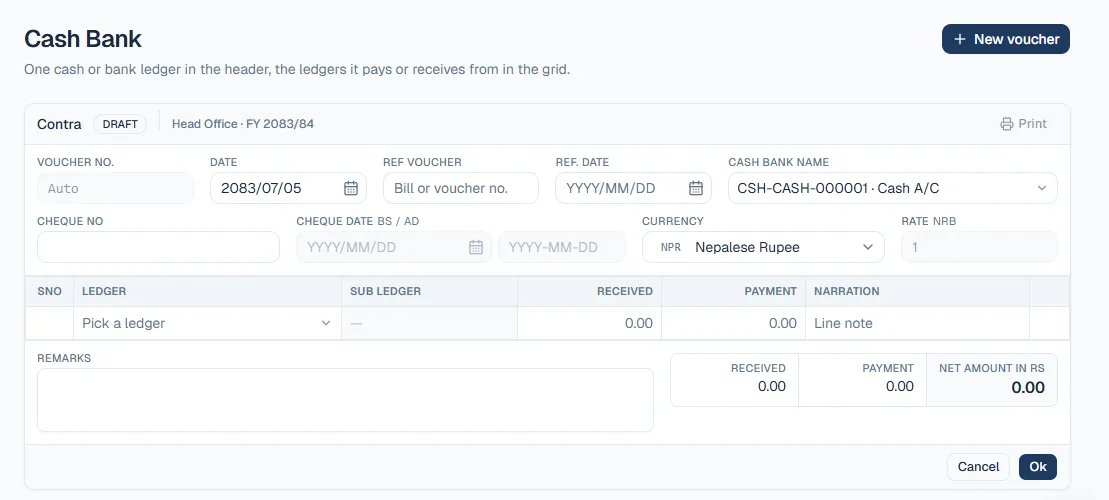
Task: Open the Cash Bank Name dropdown
Action: pos(893,188)
